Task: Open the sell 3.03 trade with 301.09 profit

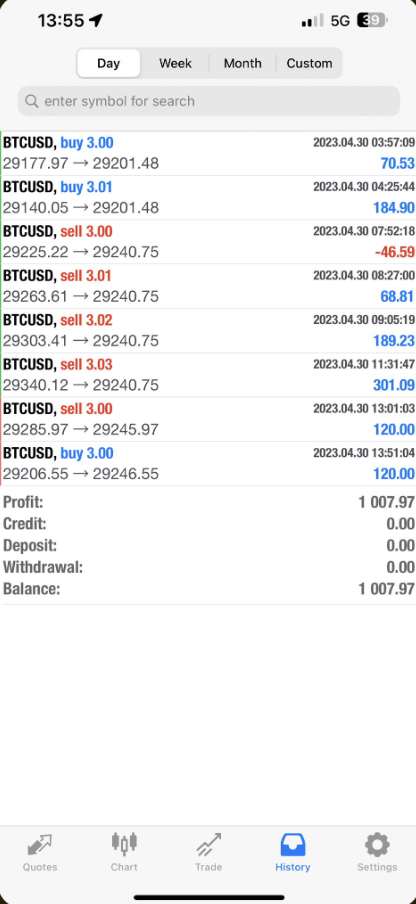Action: 208,375
